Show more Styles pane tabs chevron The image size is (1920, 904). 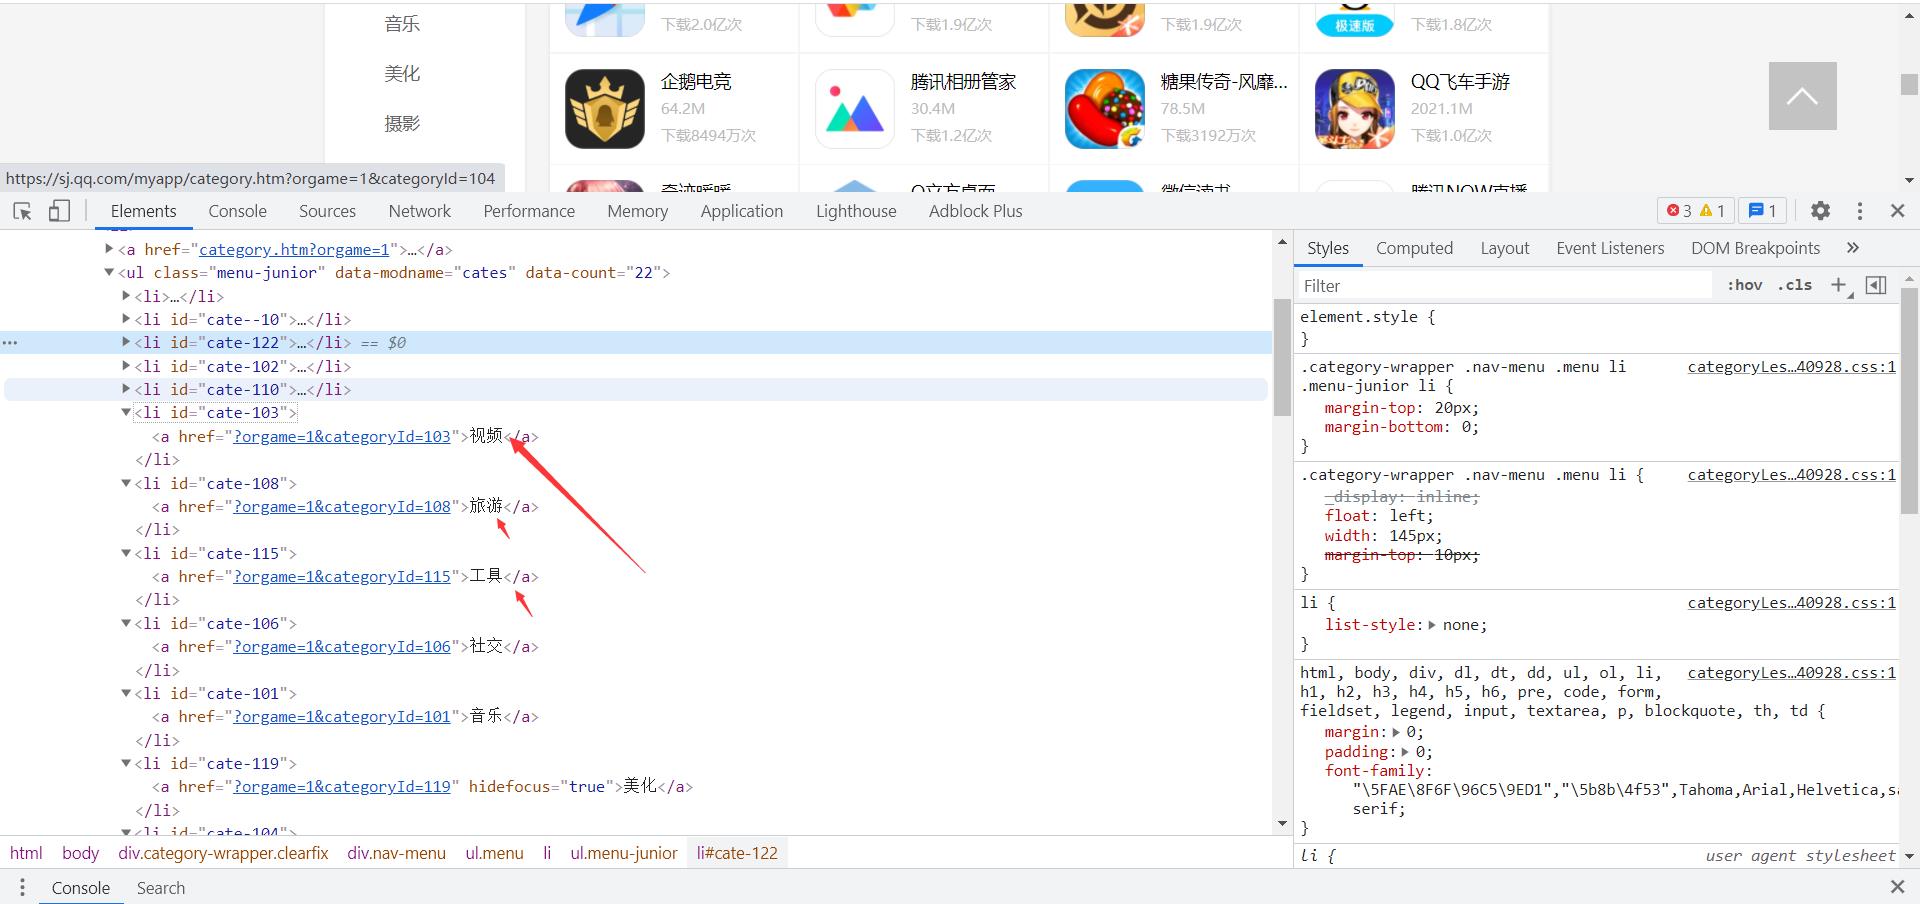pos(1852,248)
